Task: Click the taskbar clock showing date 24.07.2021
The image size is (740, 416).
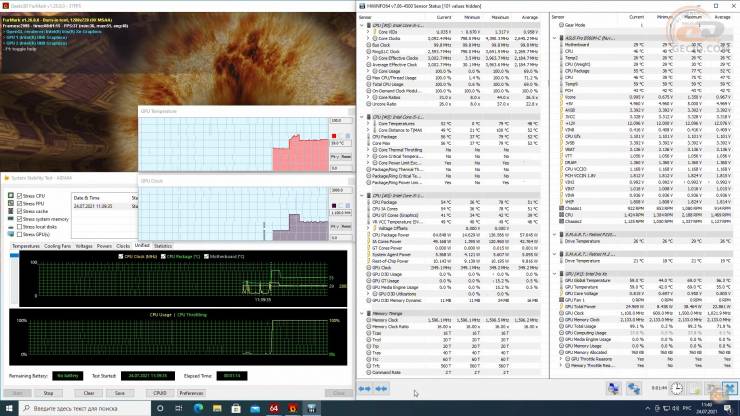Action: pyautogui.click(x=706, y=408)
